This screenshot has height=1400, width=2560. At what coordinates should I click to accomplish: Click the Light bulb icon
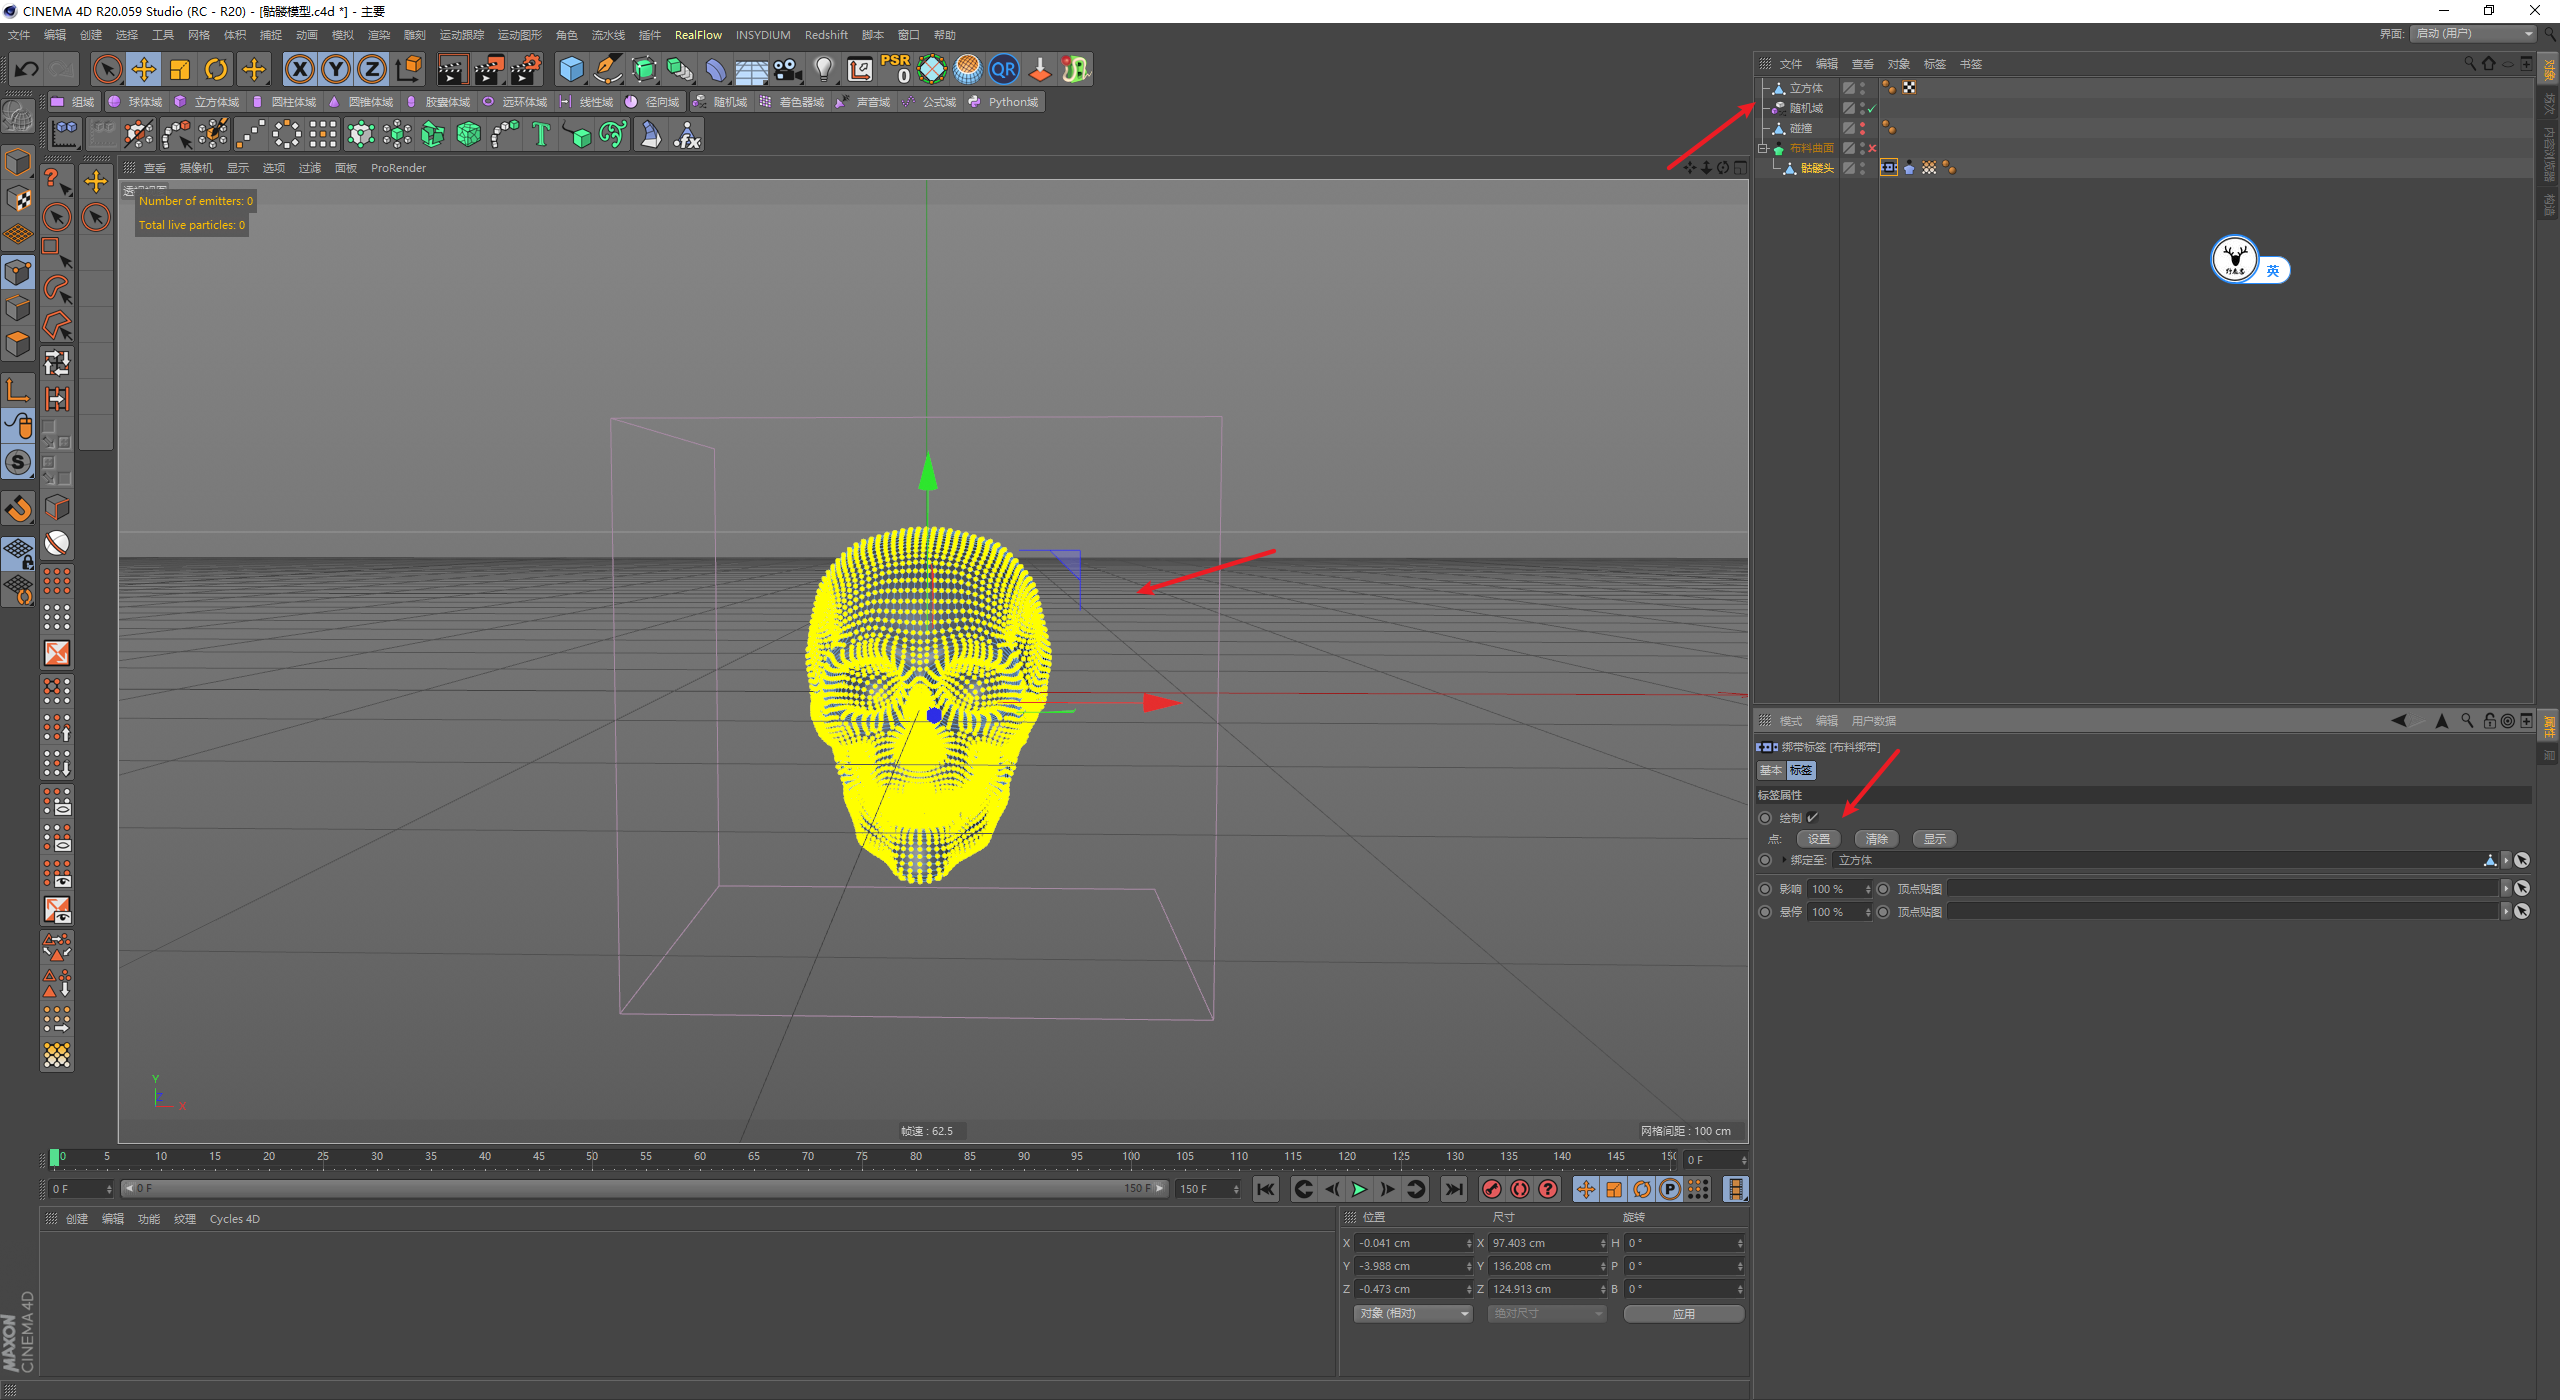pyautogui.click(x=823, y=69)
